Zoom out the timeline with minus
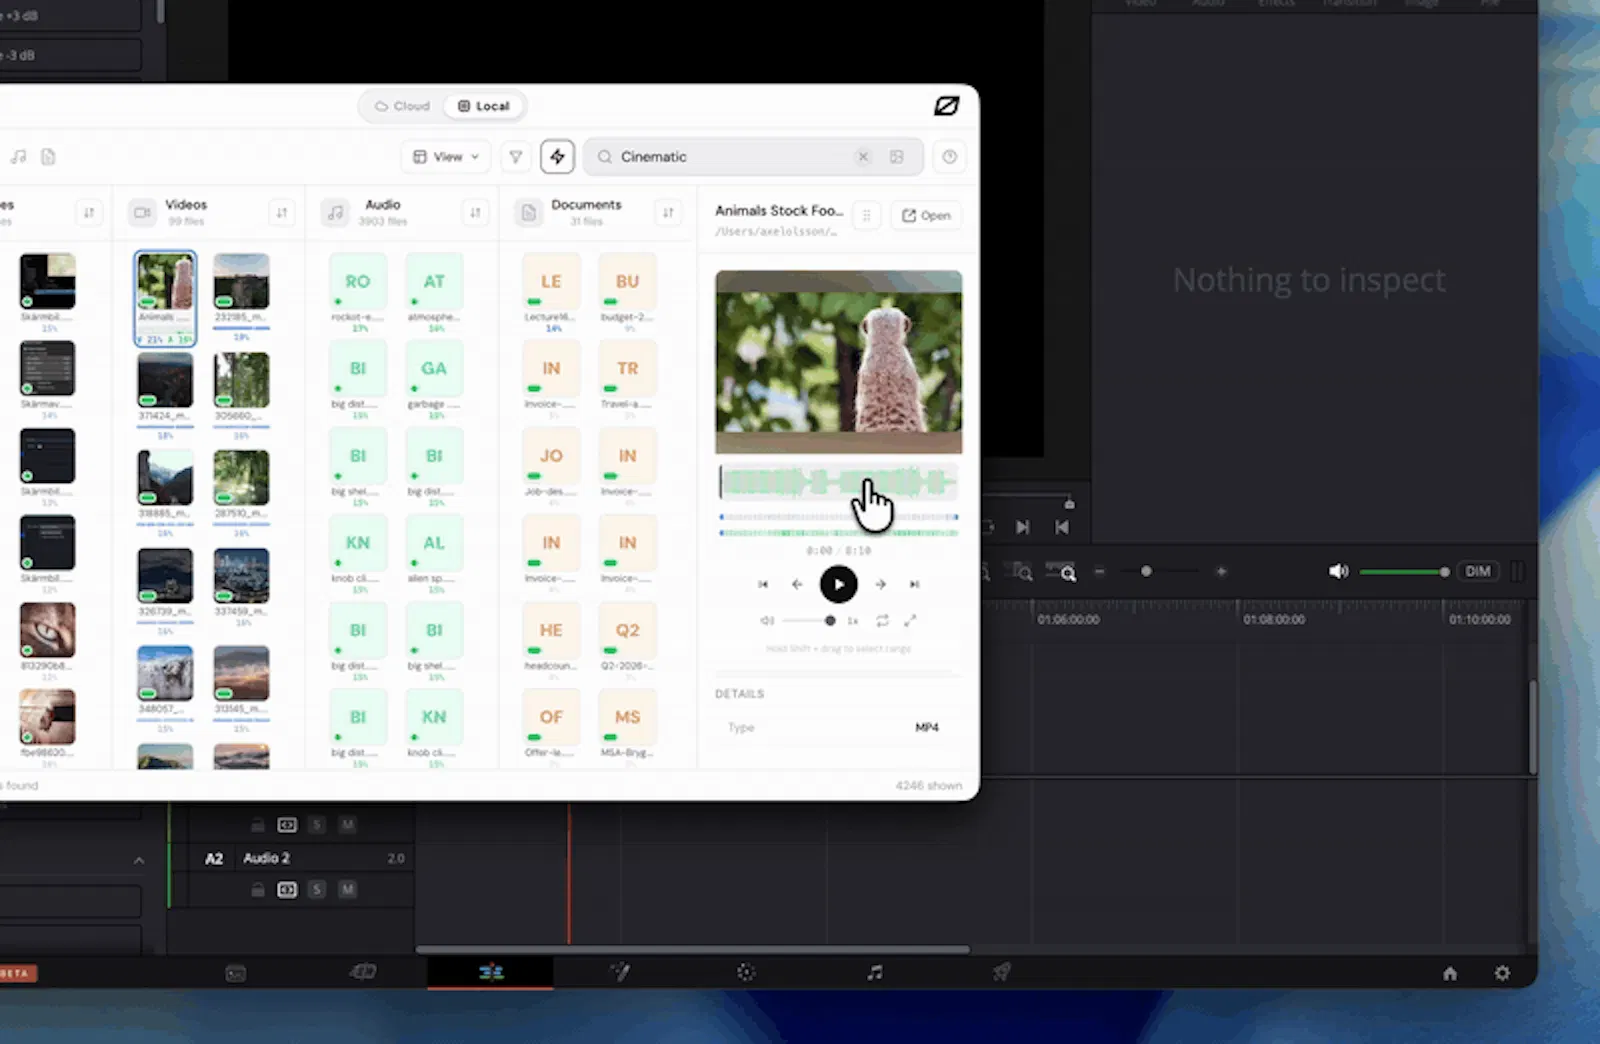Screen dimensions: 1600x1044 point(1100,572)
